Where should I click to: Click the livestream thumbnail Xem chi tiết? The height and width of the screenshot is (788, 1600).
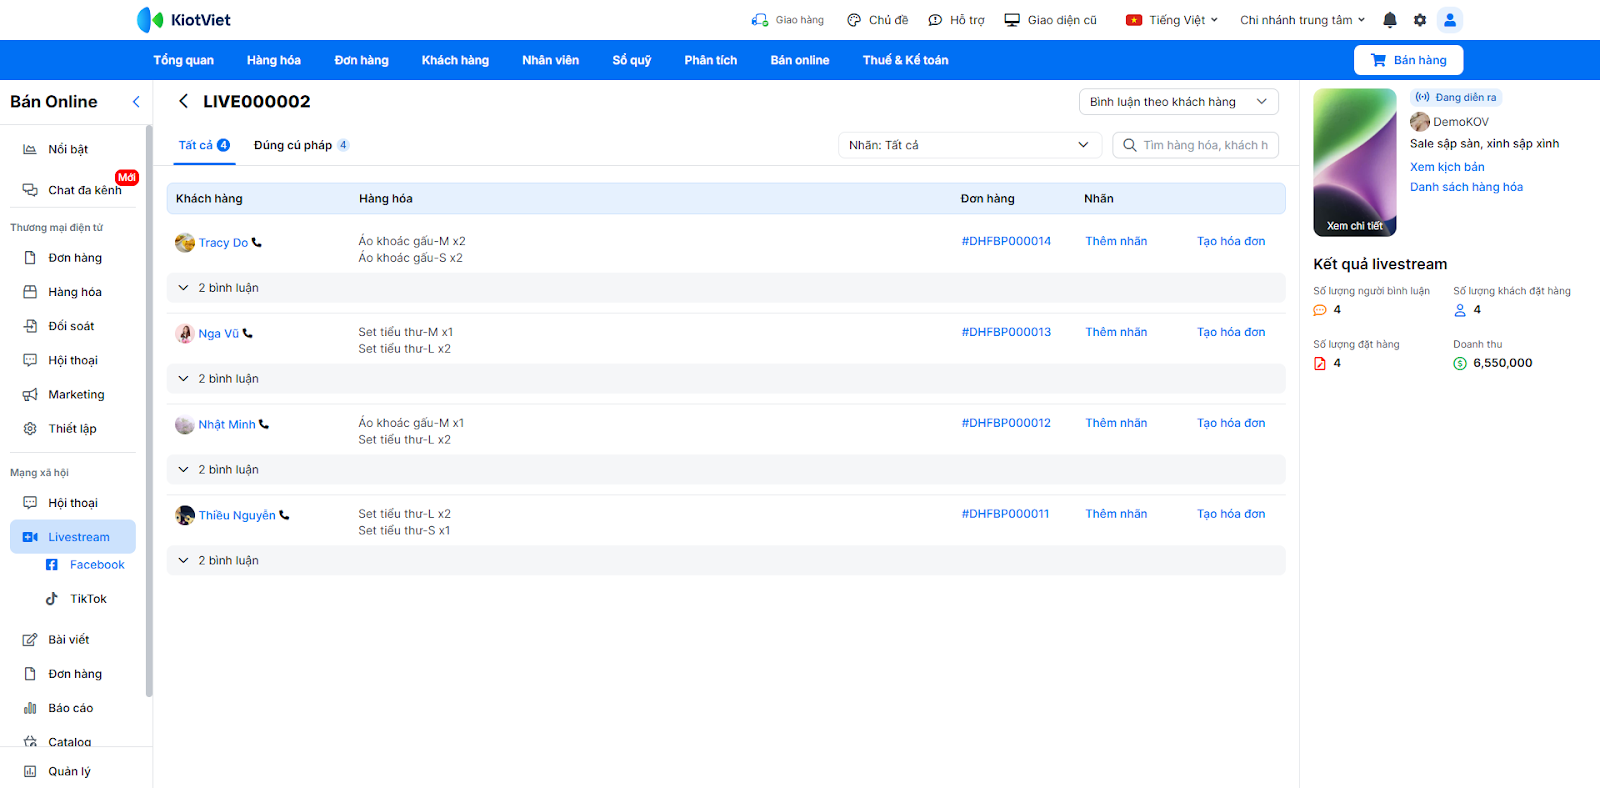click(x=1355, y=162)
